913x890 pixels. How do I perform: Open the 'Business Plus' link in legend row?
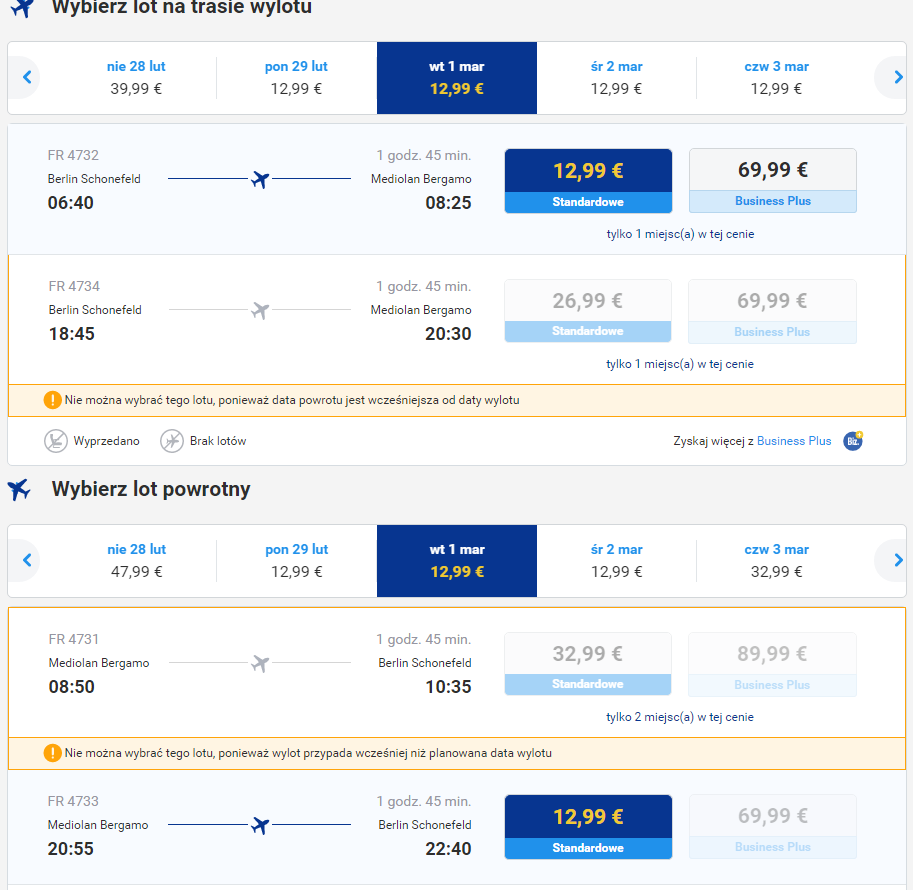point(794,441)
